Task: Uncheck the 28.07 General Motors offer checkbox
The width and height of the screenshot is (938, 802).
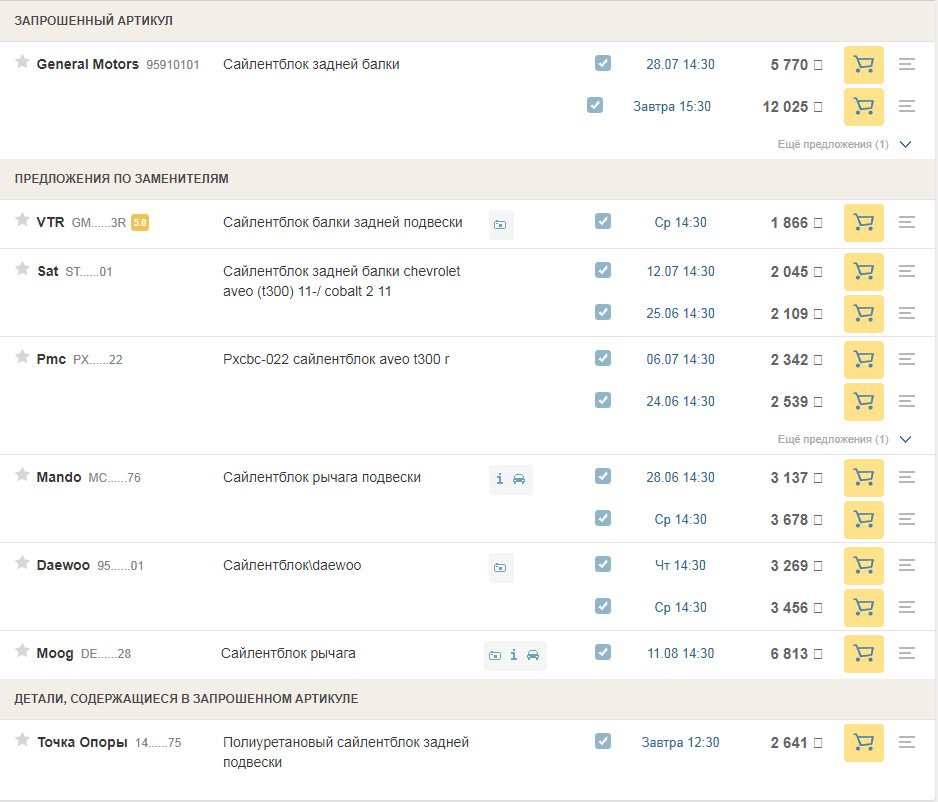Action: pos(603,62)
